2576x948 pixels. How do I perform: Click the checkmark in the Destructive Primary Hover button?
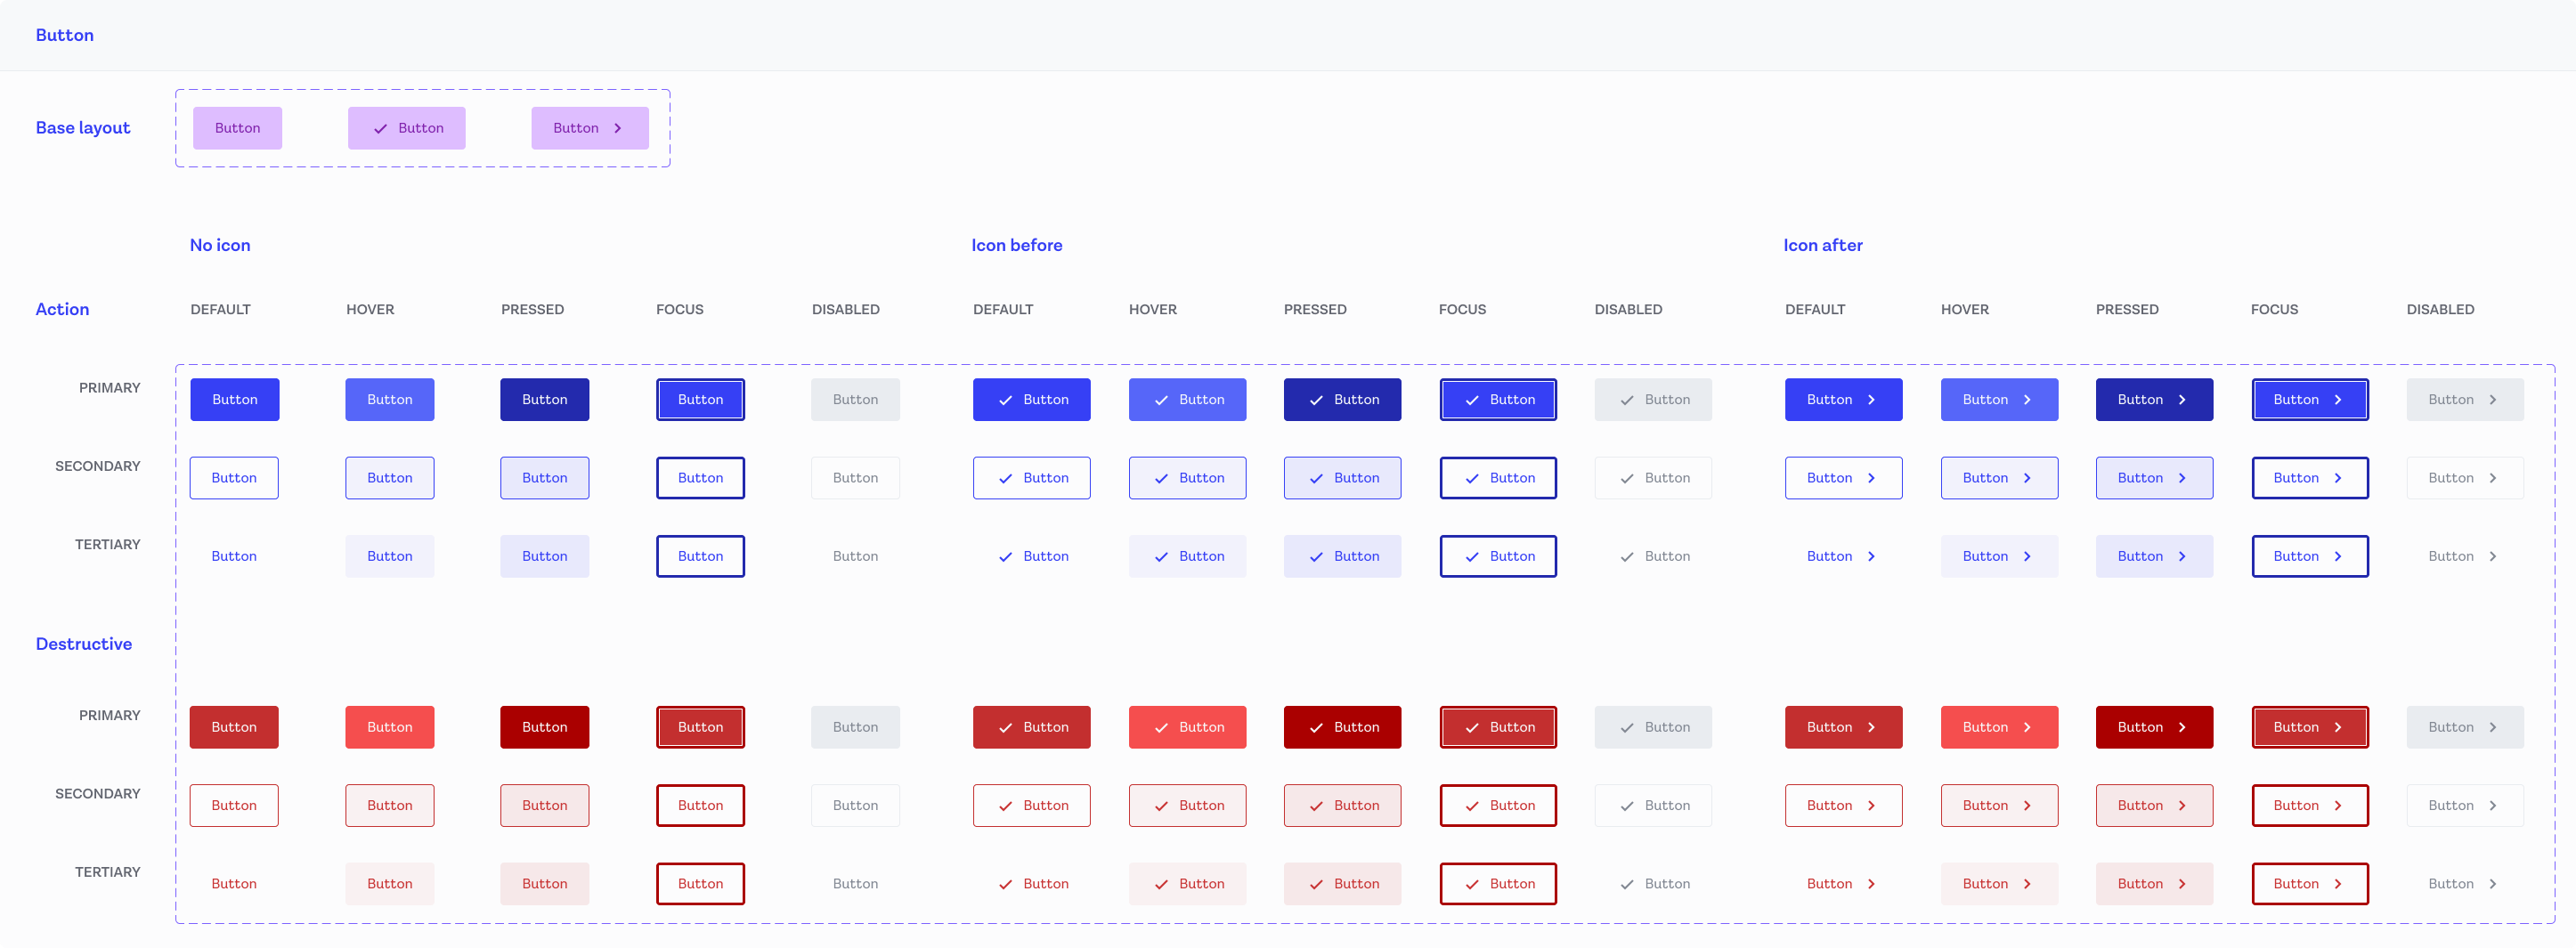(1162, 727)
